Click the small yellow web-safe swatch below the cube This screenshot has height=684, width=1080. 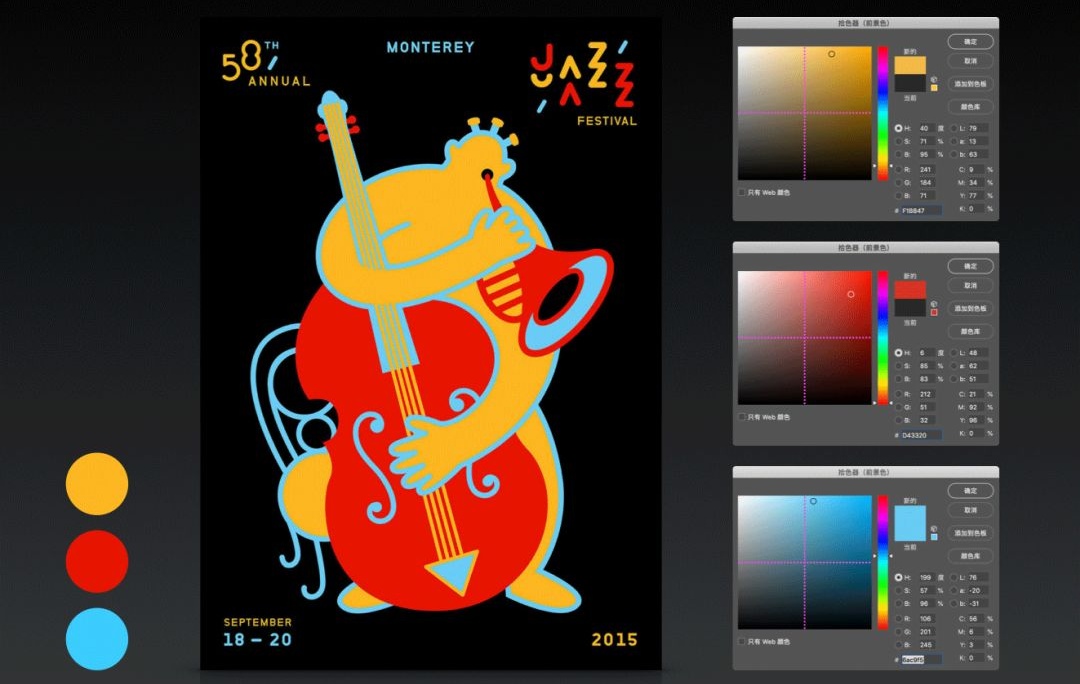[934, 88]
